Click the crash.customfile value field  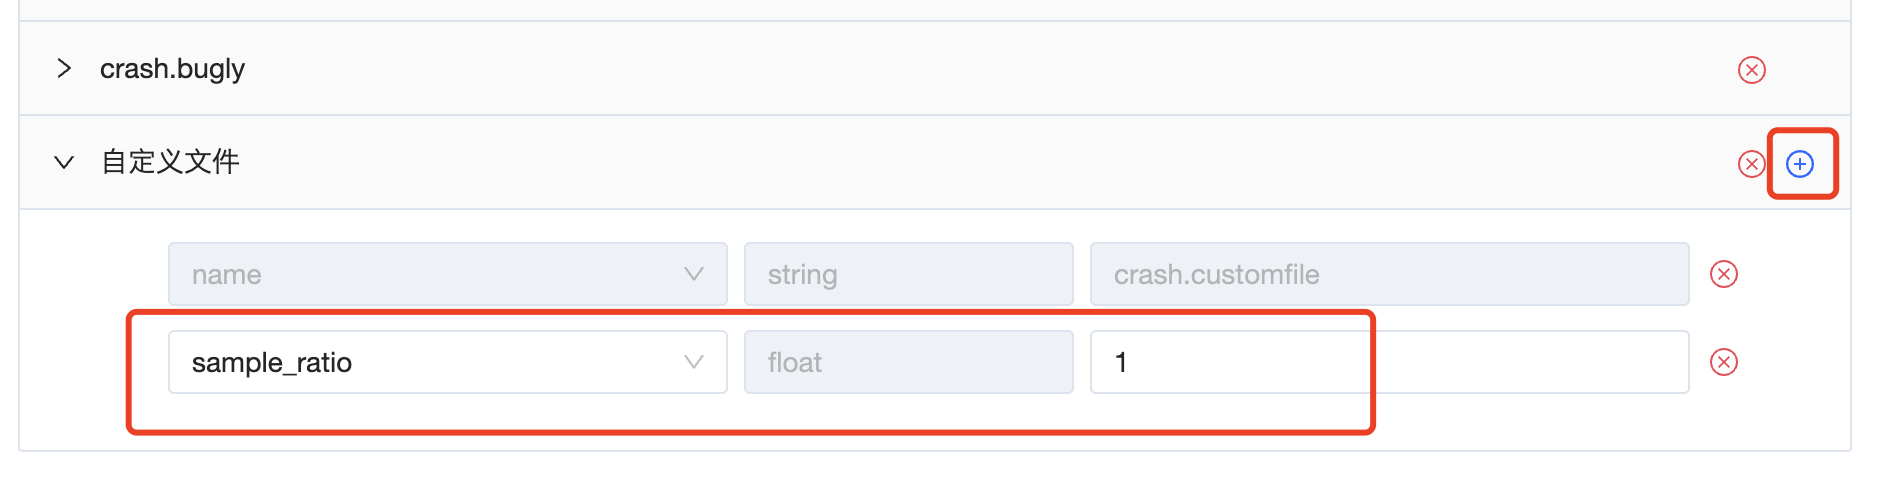coord(1388,274)
